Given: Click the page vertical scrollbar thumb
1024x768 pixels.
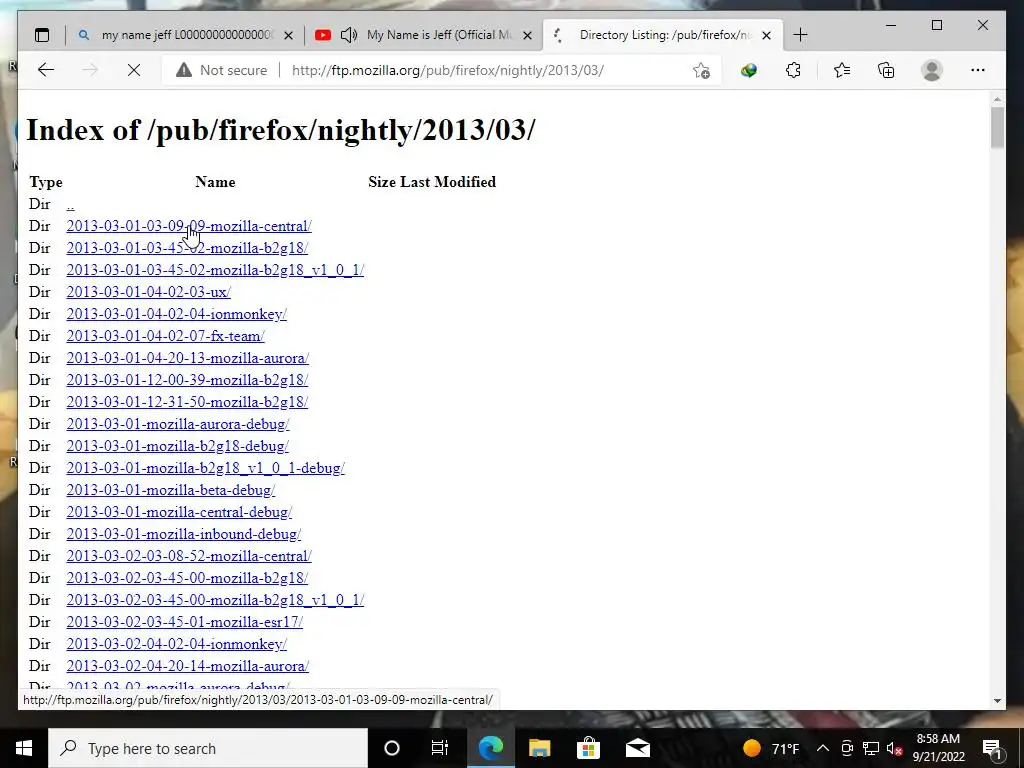Looking at the screenshot, I should (997, 128).
